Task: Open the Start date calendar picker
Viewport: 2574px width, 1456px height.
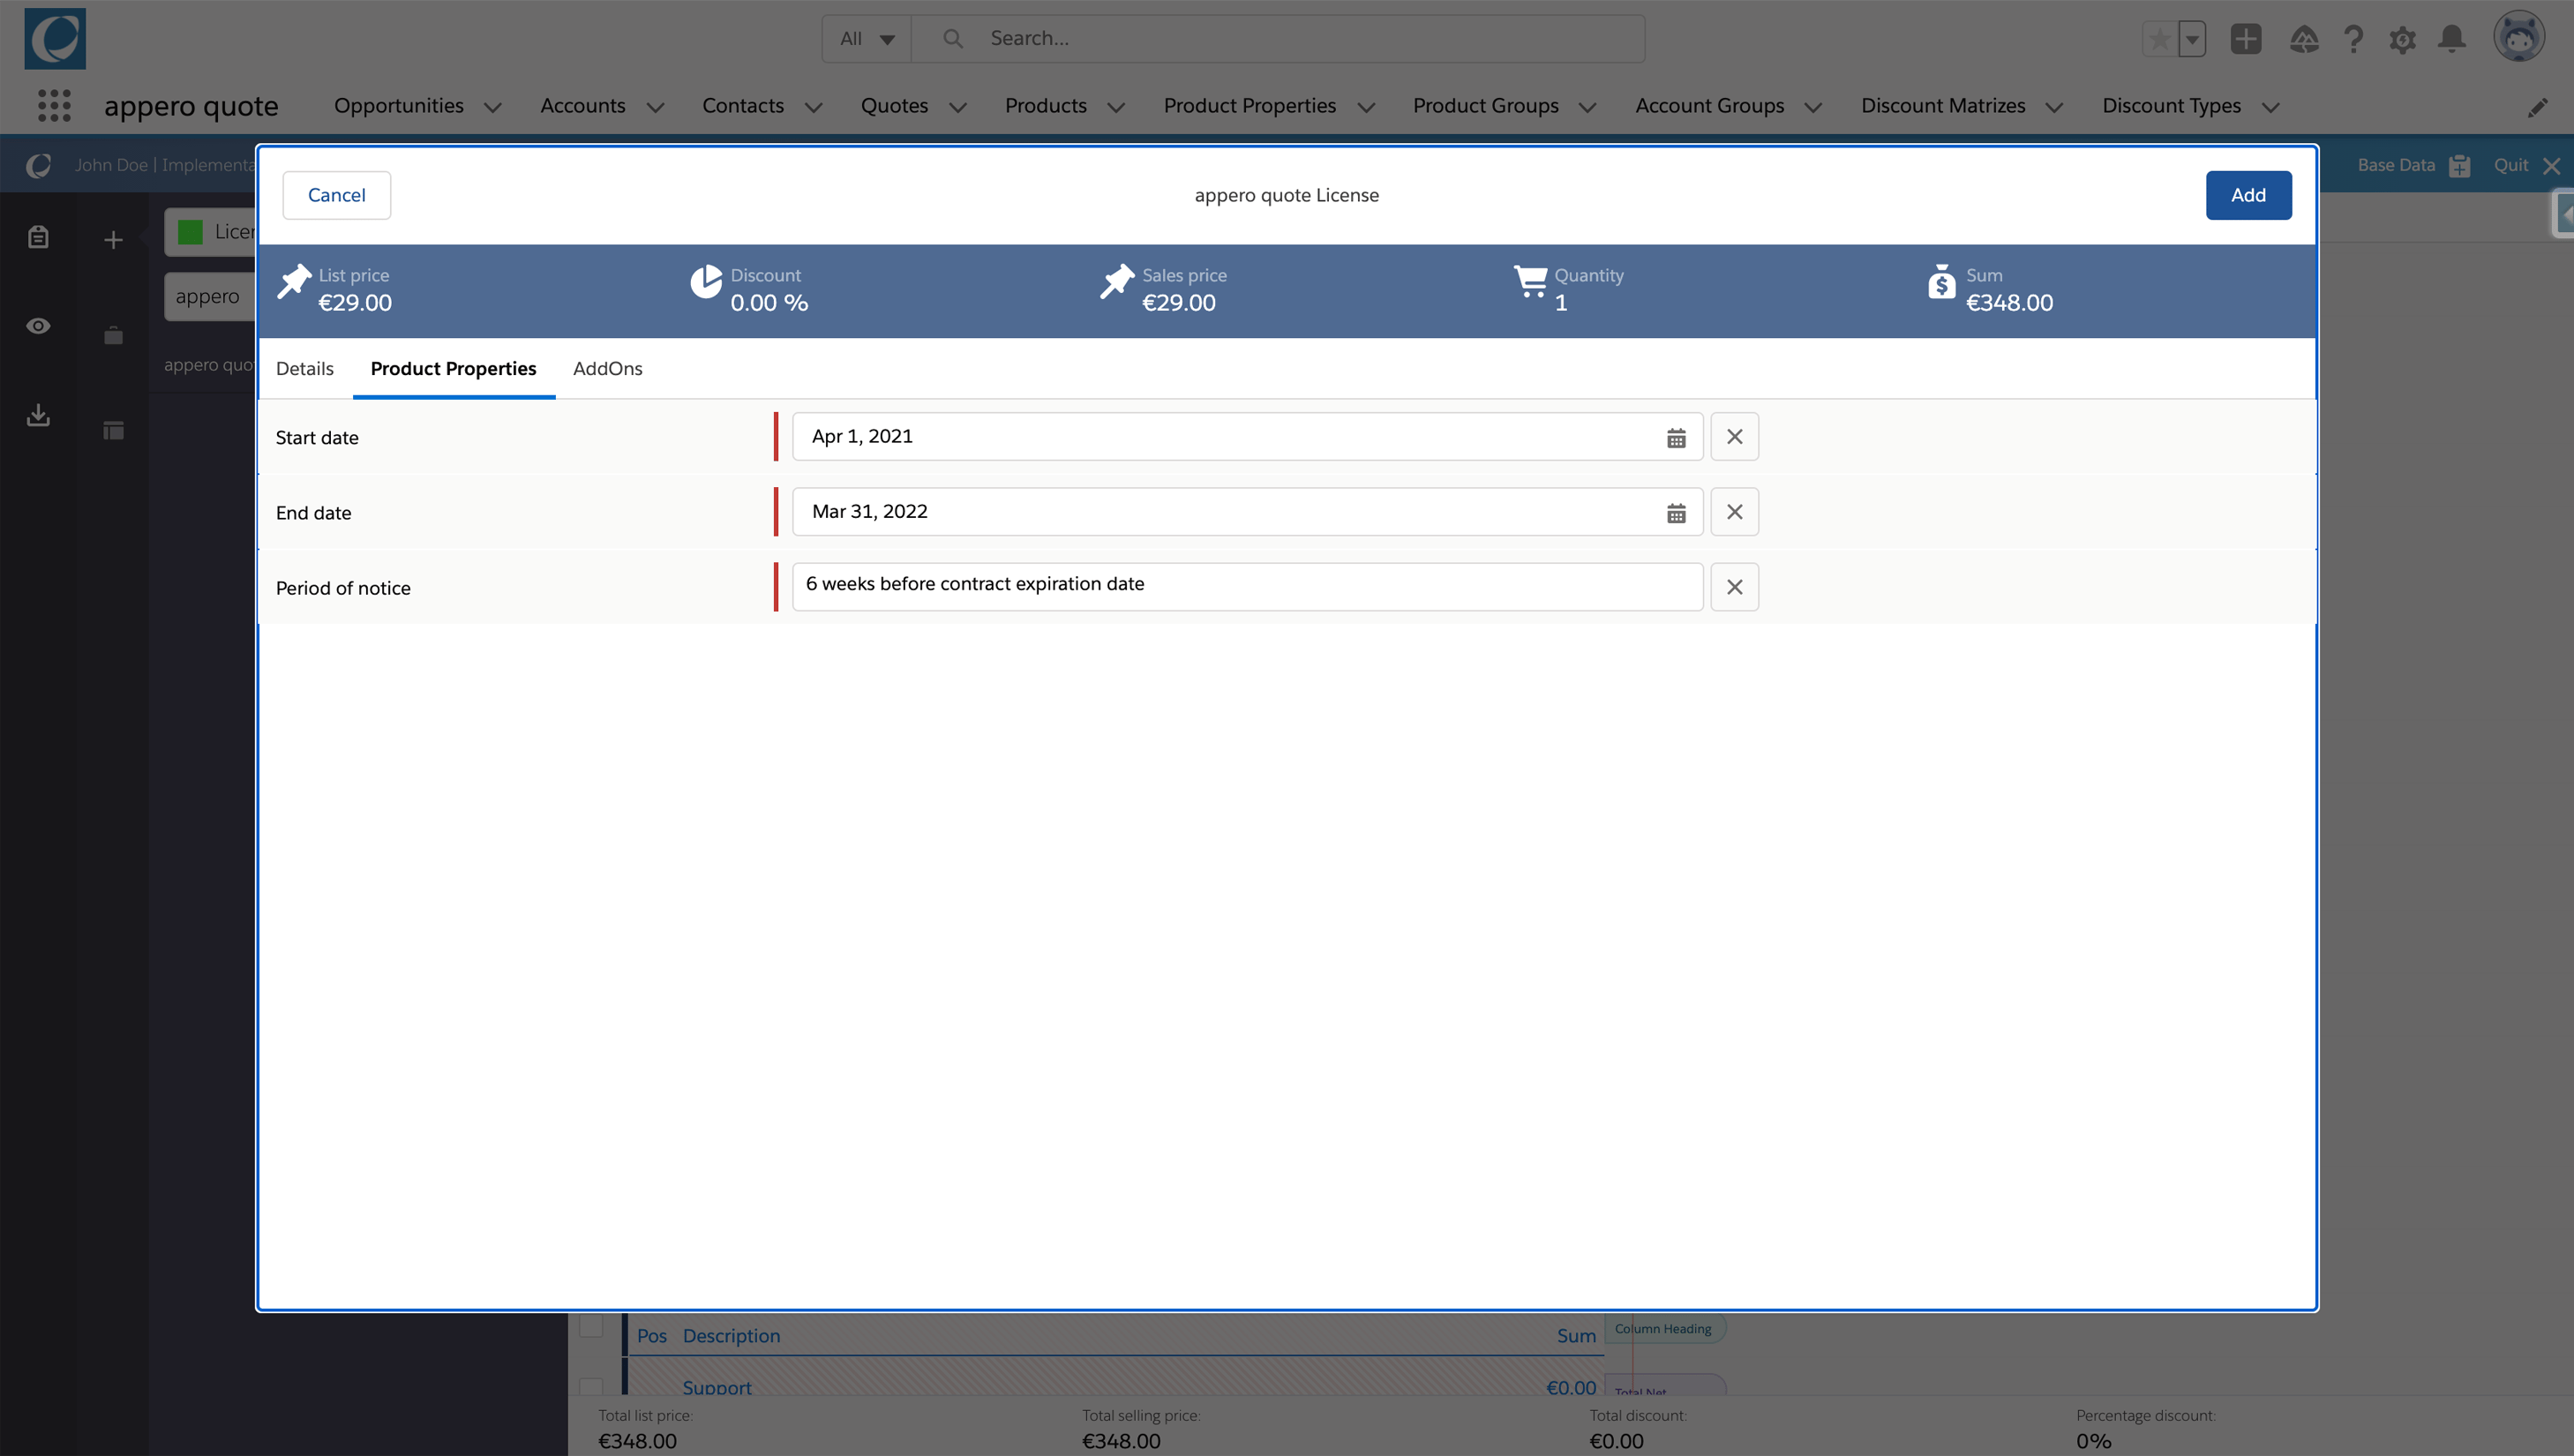Action: click(1676, 438)
